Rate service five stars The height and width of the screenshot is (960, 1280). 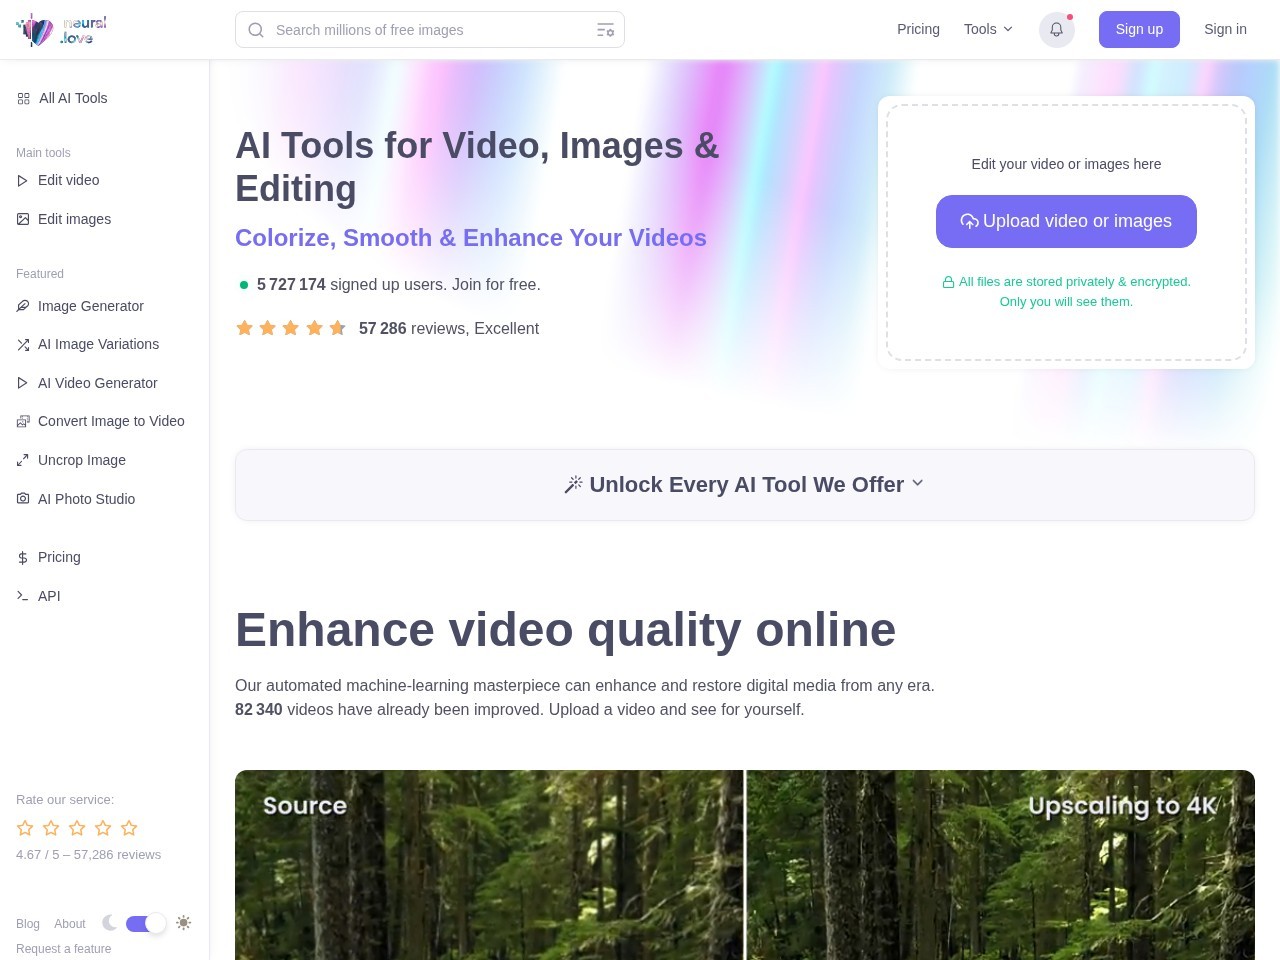[x=129, y=828]
